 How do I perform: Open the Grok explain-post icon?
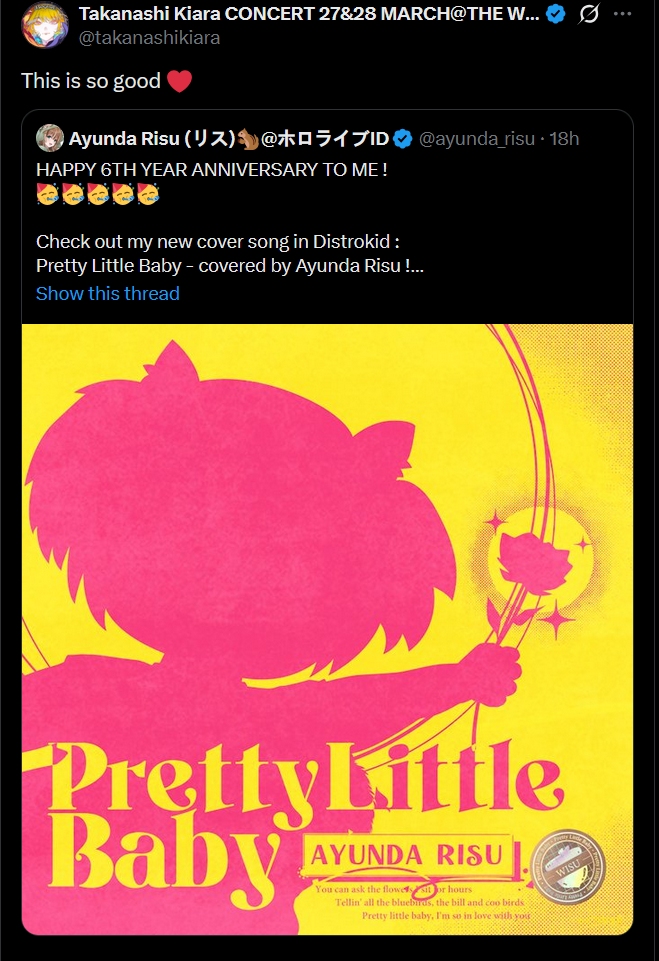[589, 13]
